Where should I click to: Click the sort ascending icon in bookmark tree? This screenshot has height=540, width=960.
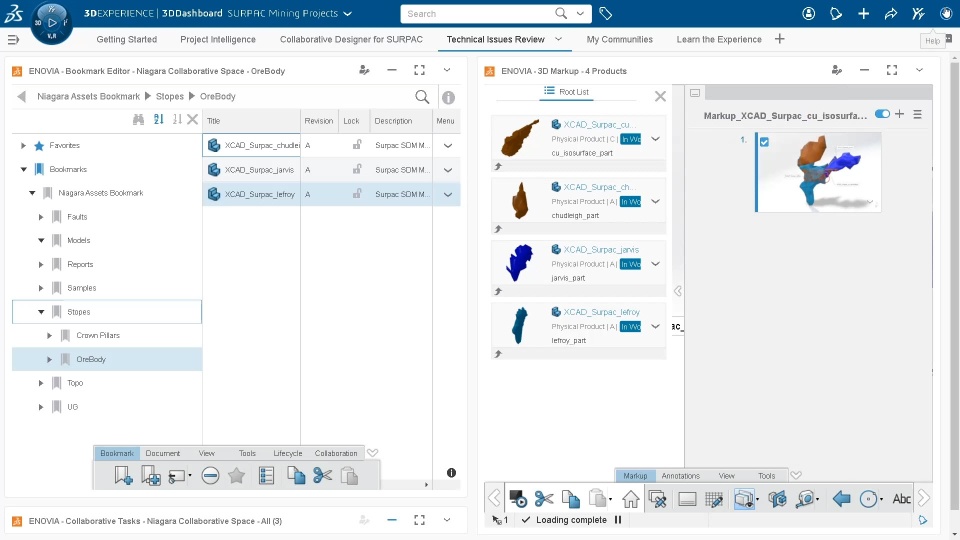point(159,119)
